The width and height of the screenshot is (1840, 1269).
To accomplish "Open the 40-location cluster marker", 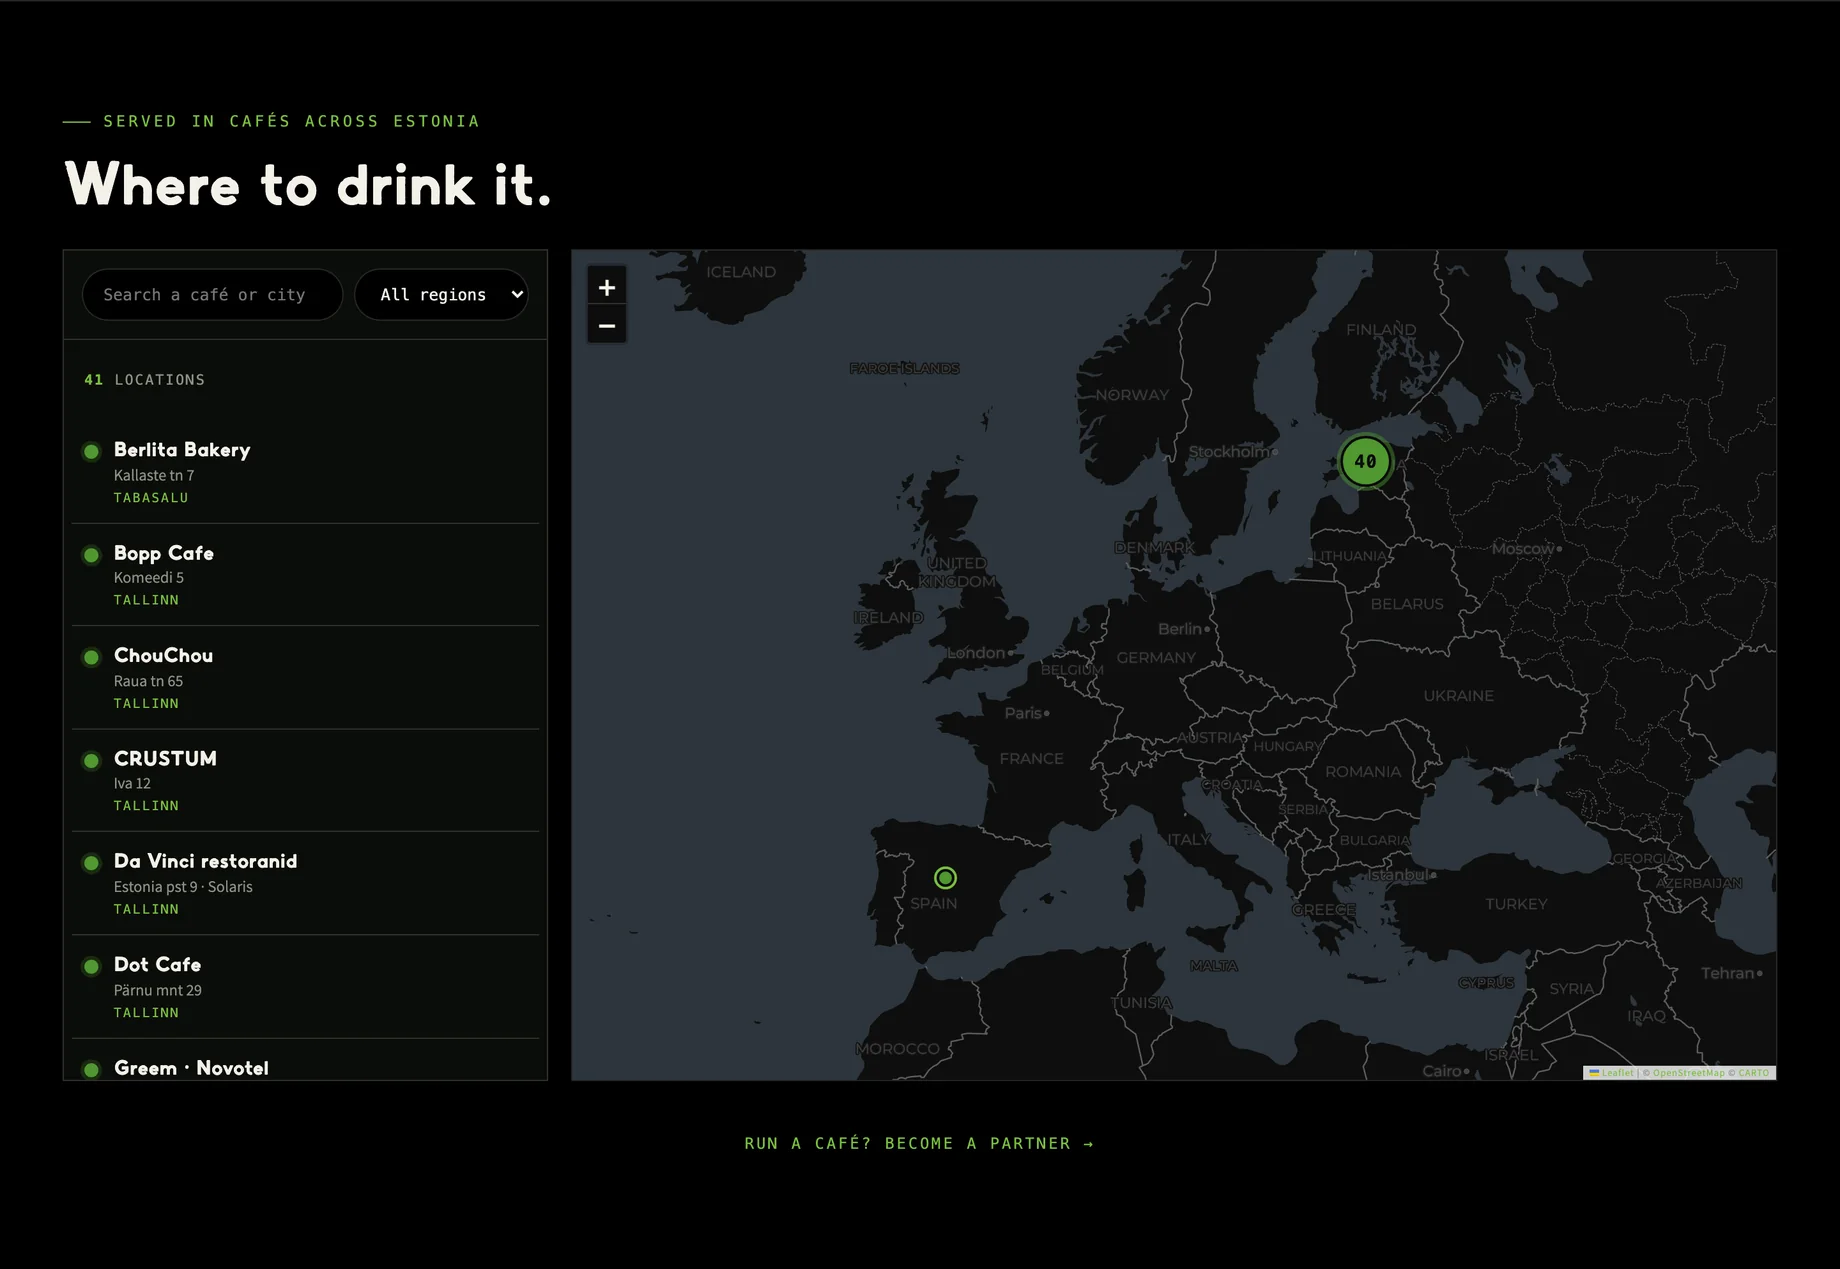I will [x=1365, y=462].
